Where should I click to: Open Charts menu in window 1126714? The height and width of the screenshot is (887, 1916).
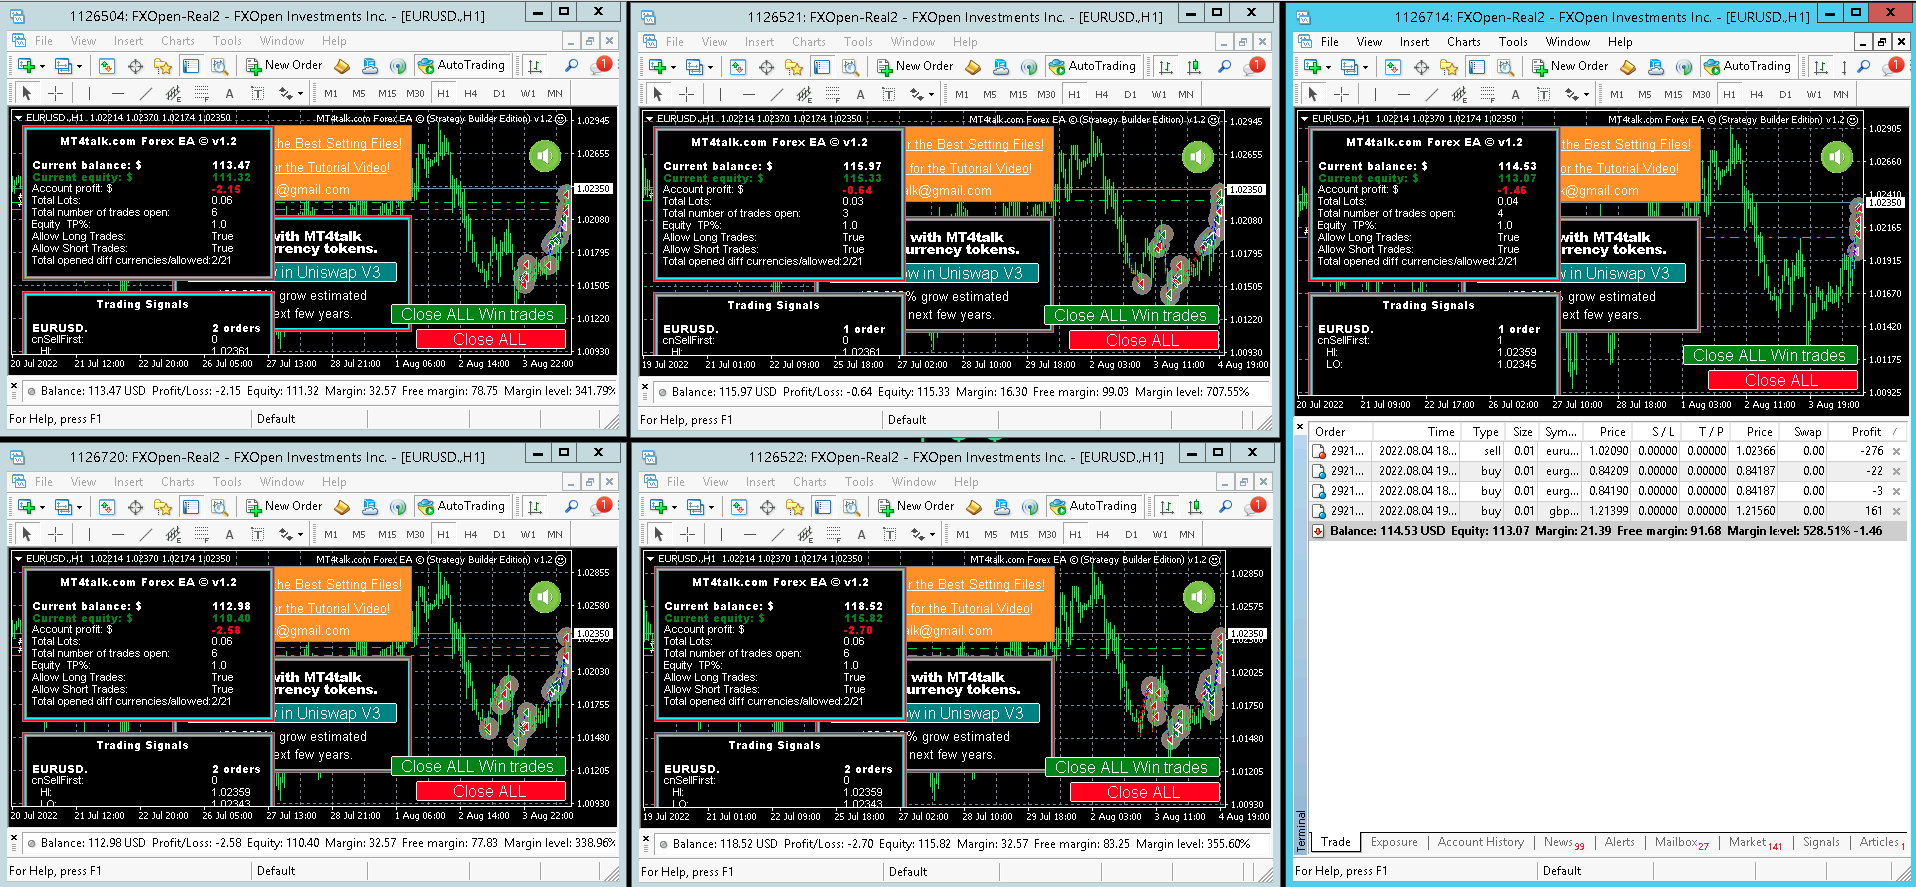click(x=1463, y=42)
